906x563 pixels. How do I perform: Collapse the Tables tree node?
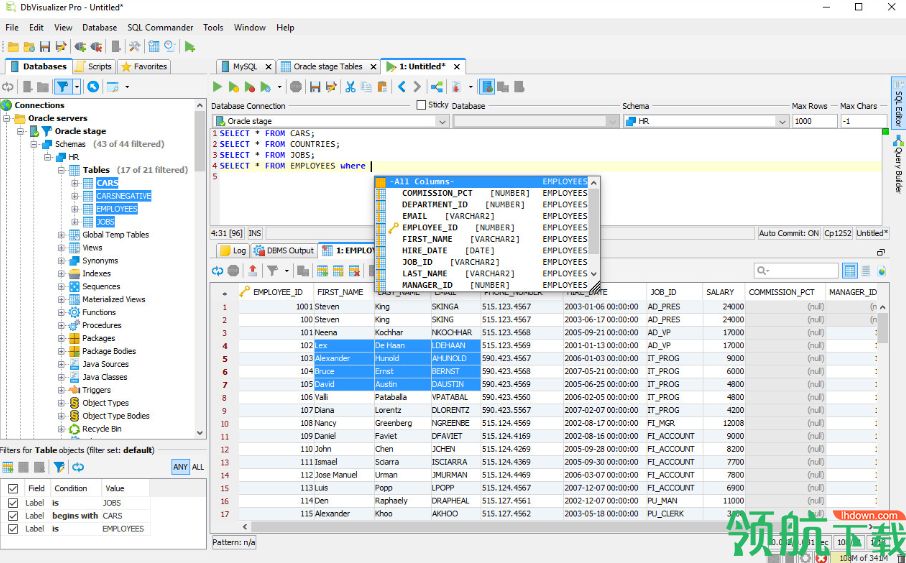coord(62,170)
